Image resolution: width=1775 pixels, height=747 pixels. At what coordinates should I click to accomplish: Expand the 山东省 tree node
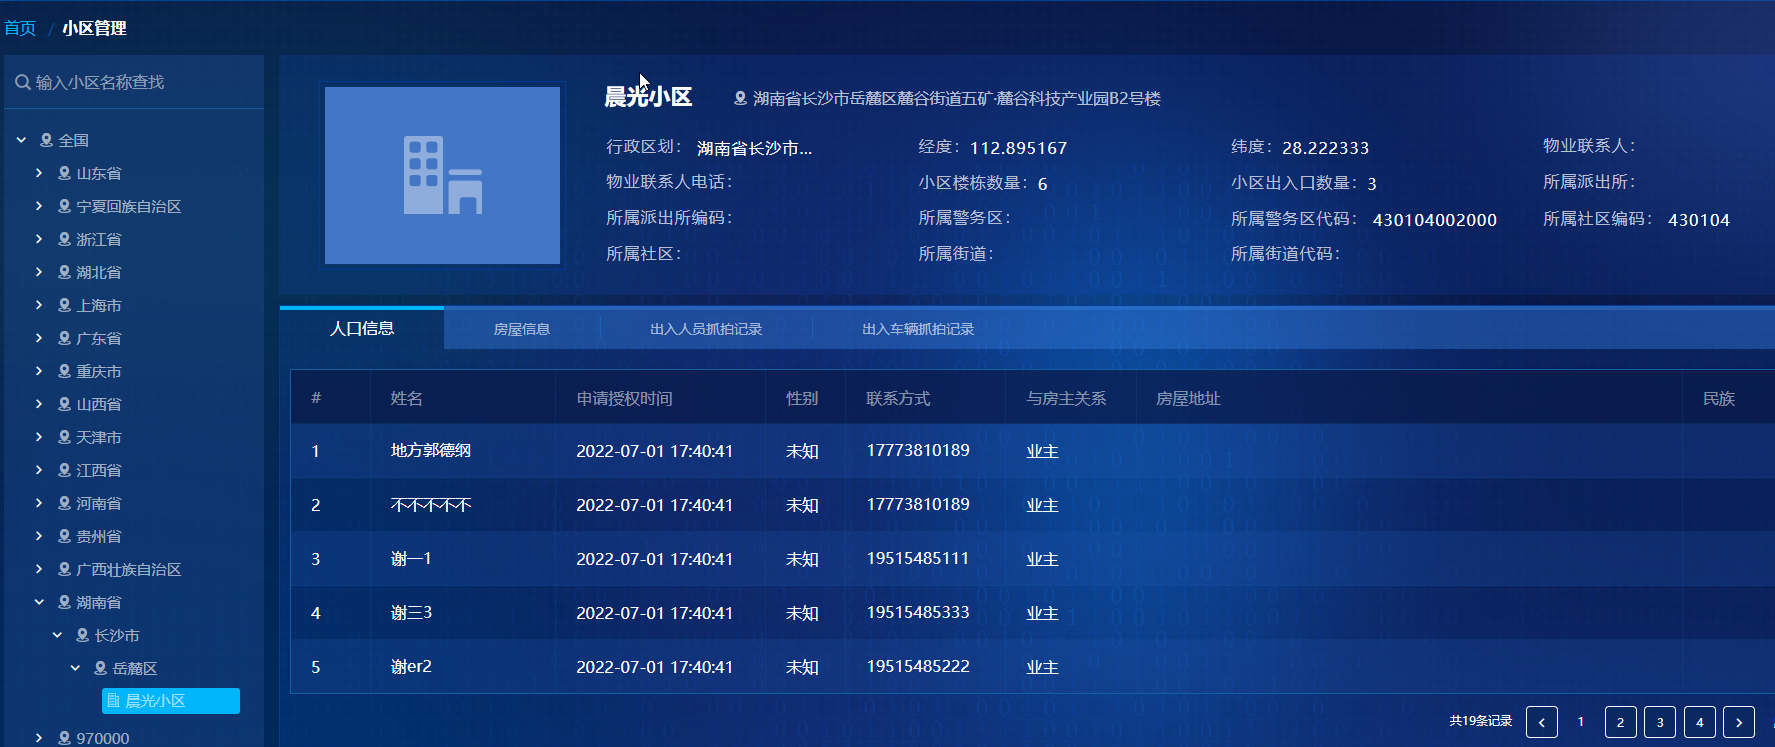[39, 174]
